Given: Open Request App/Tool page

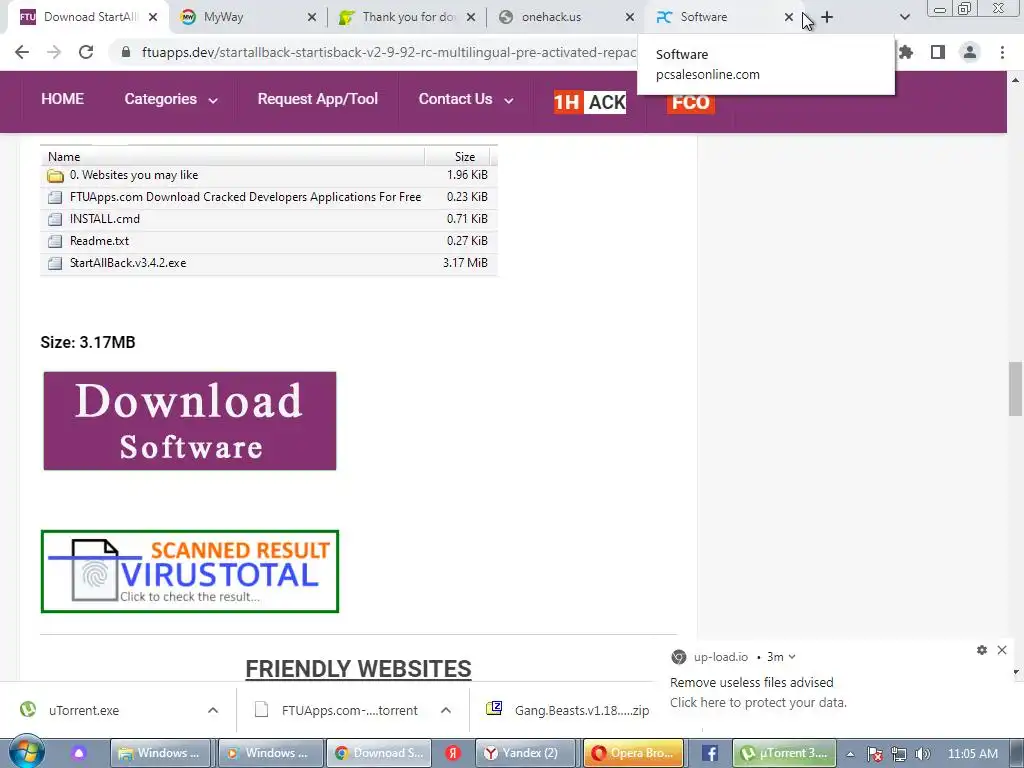Looking at the screenshot, I should [x=318, y=99].
